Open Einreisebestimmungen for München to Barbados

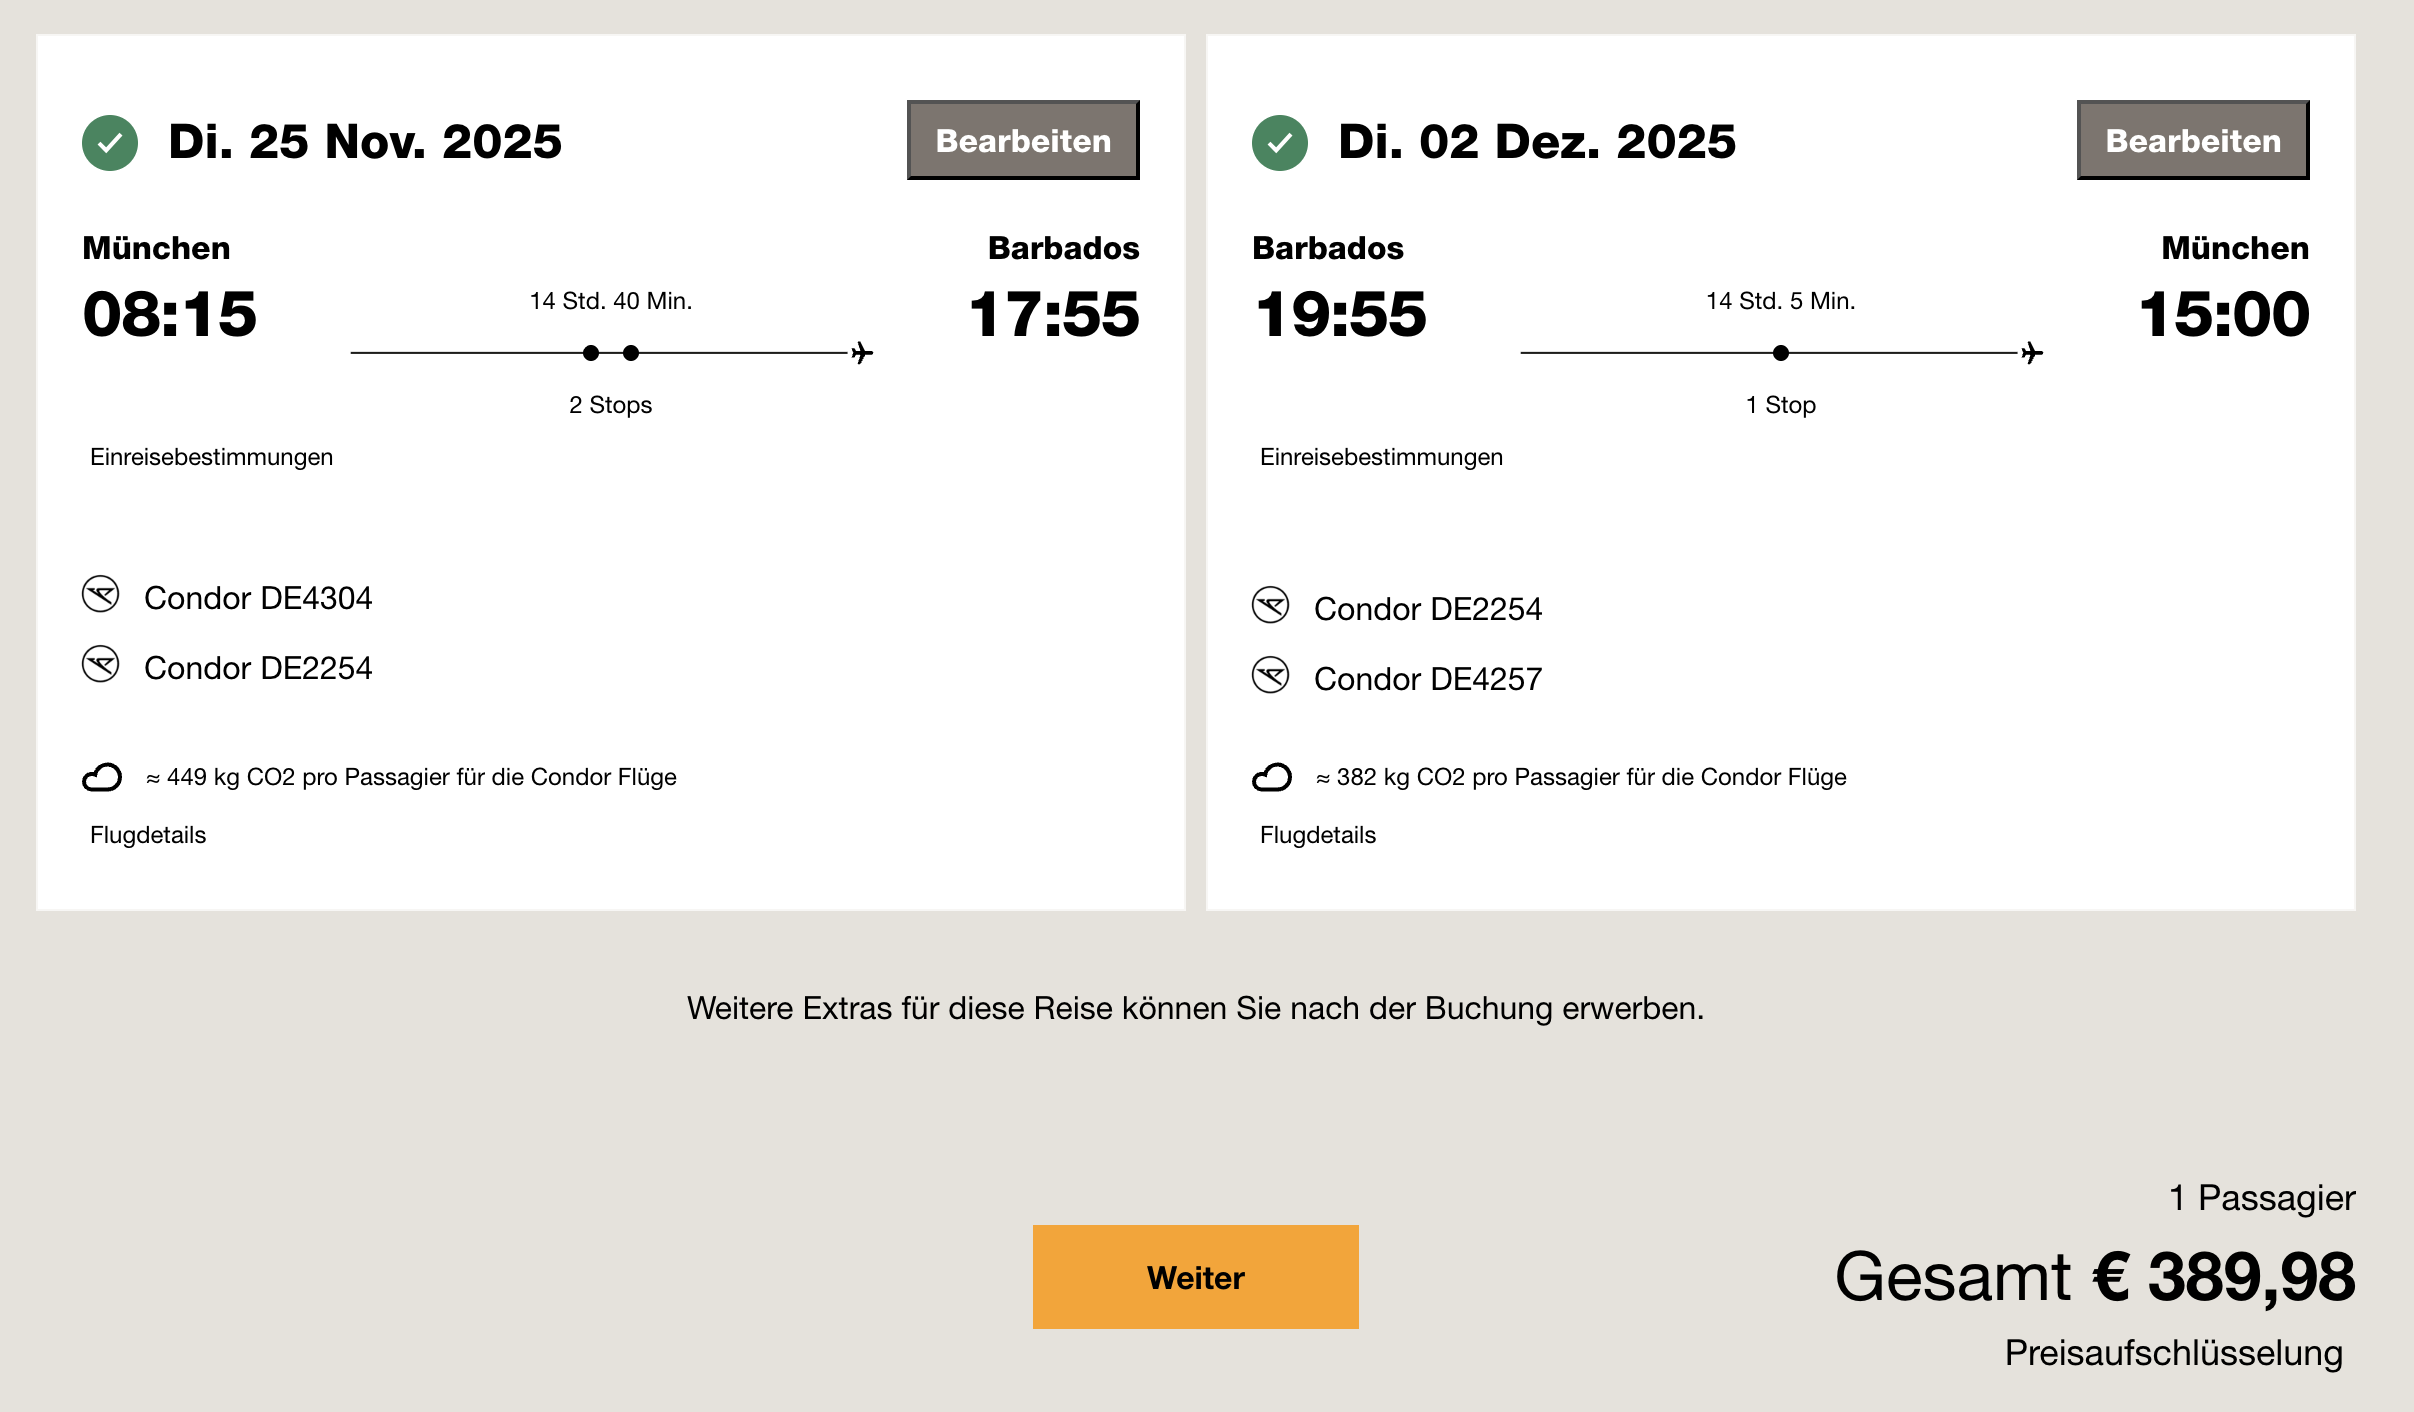pos(211,457)
